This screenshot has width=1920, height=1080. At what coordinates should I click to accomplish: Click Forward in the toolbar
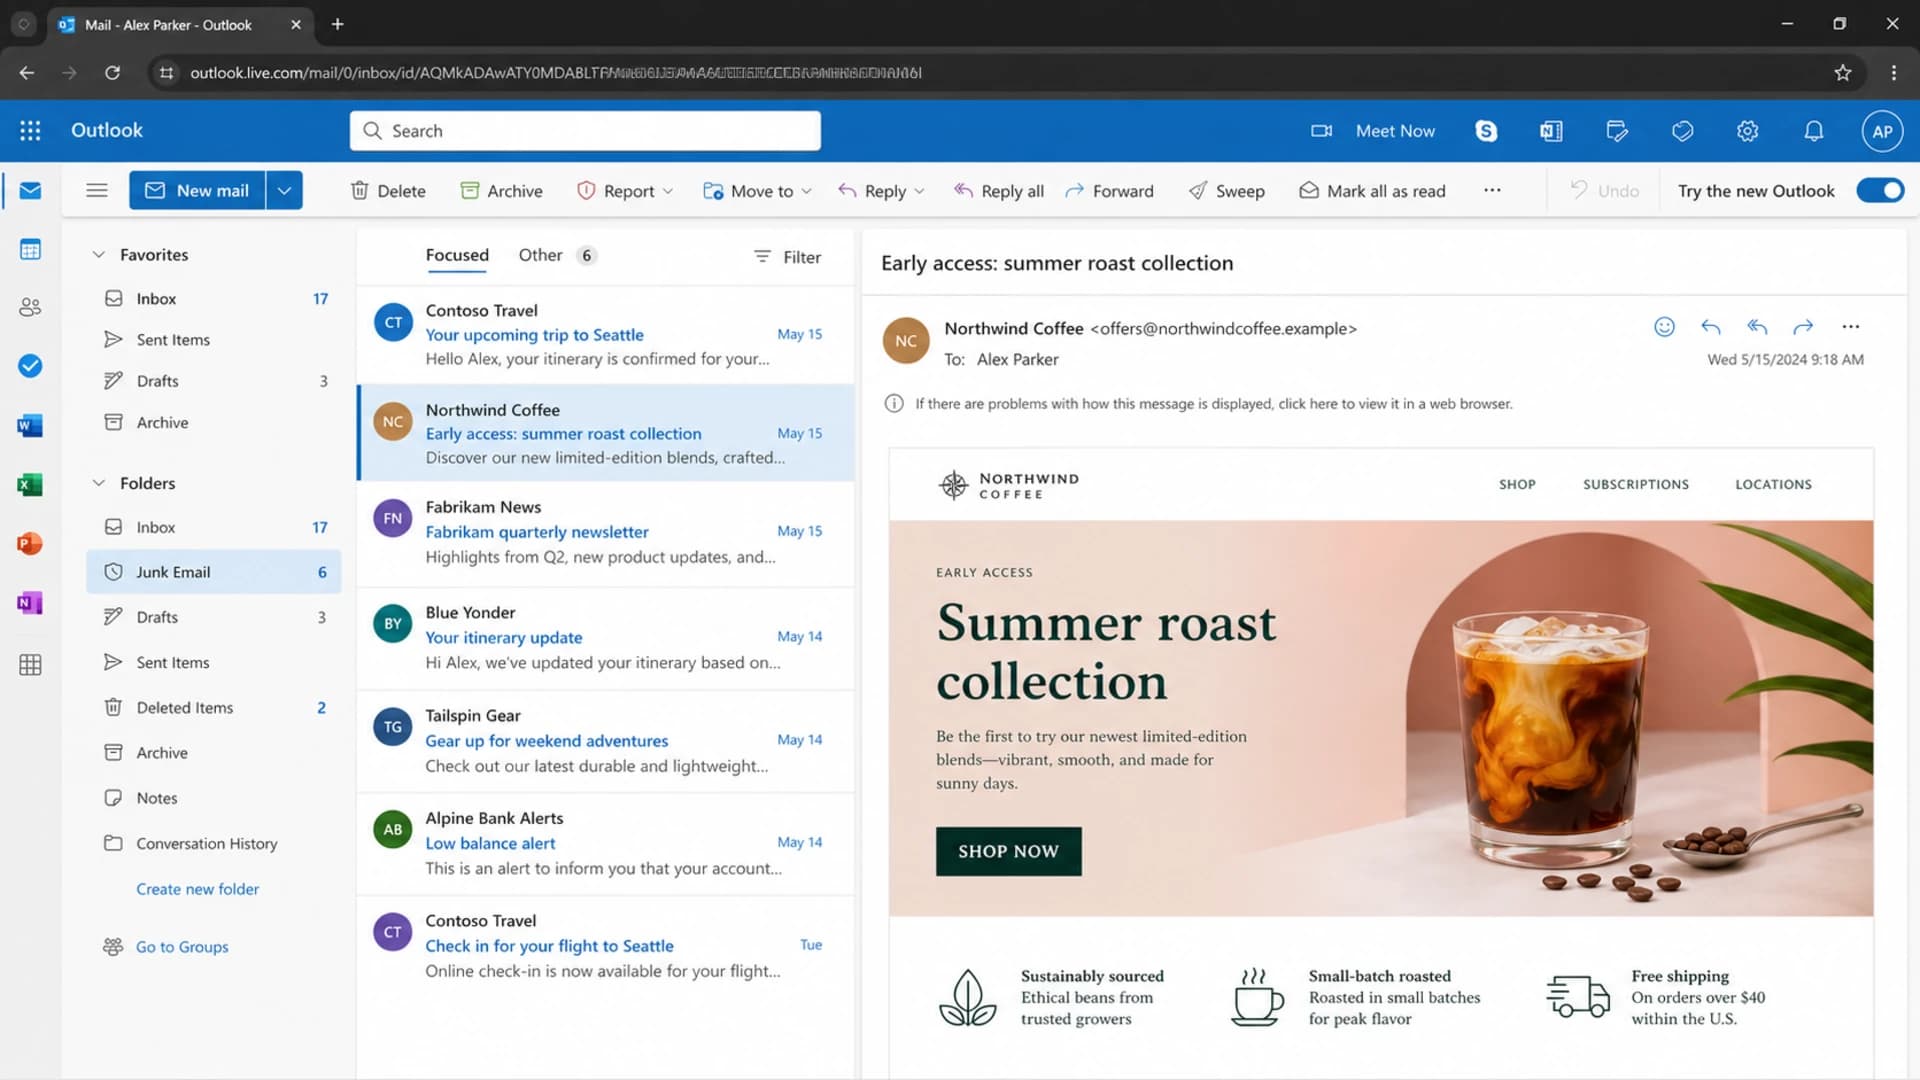(1109, 190)
